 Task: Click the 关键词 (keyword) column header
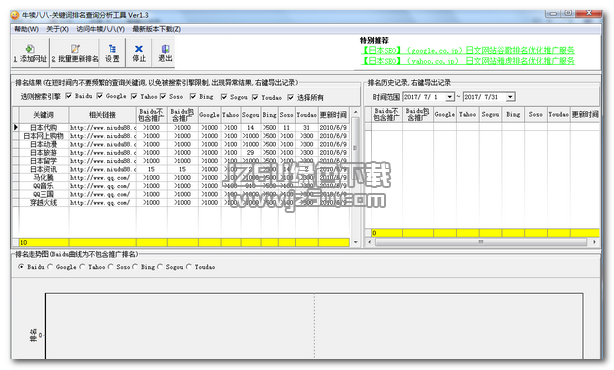pyautogui.click(x=43, y=115)
